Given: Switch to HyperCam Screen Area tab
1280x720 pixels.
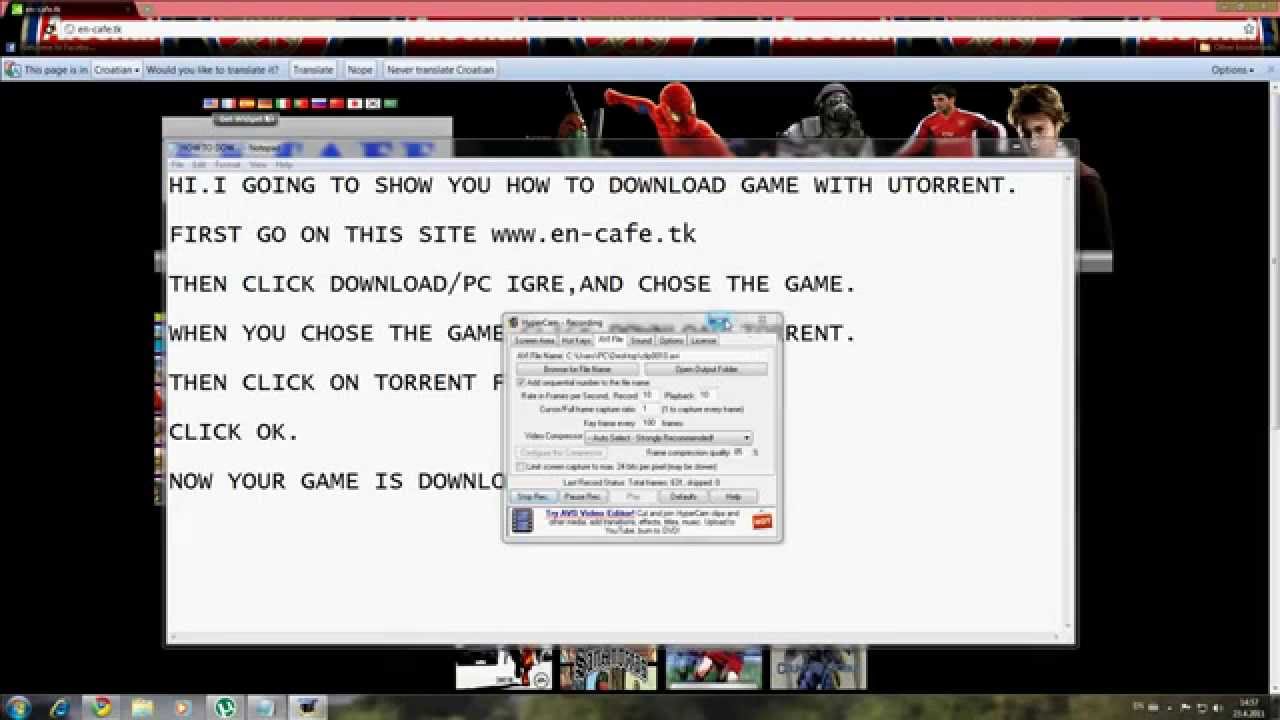Looking at the screenshot, I should [x=535, y=341].
